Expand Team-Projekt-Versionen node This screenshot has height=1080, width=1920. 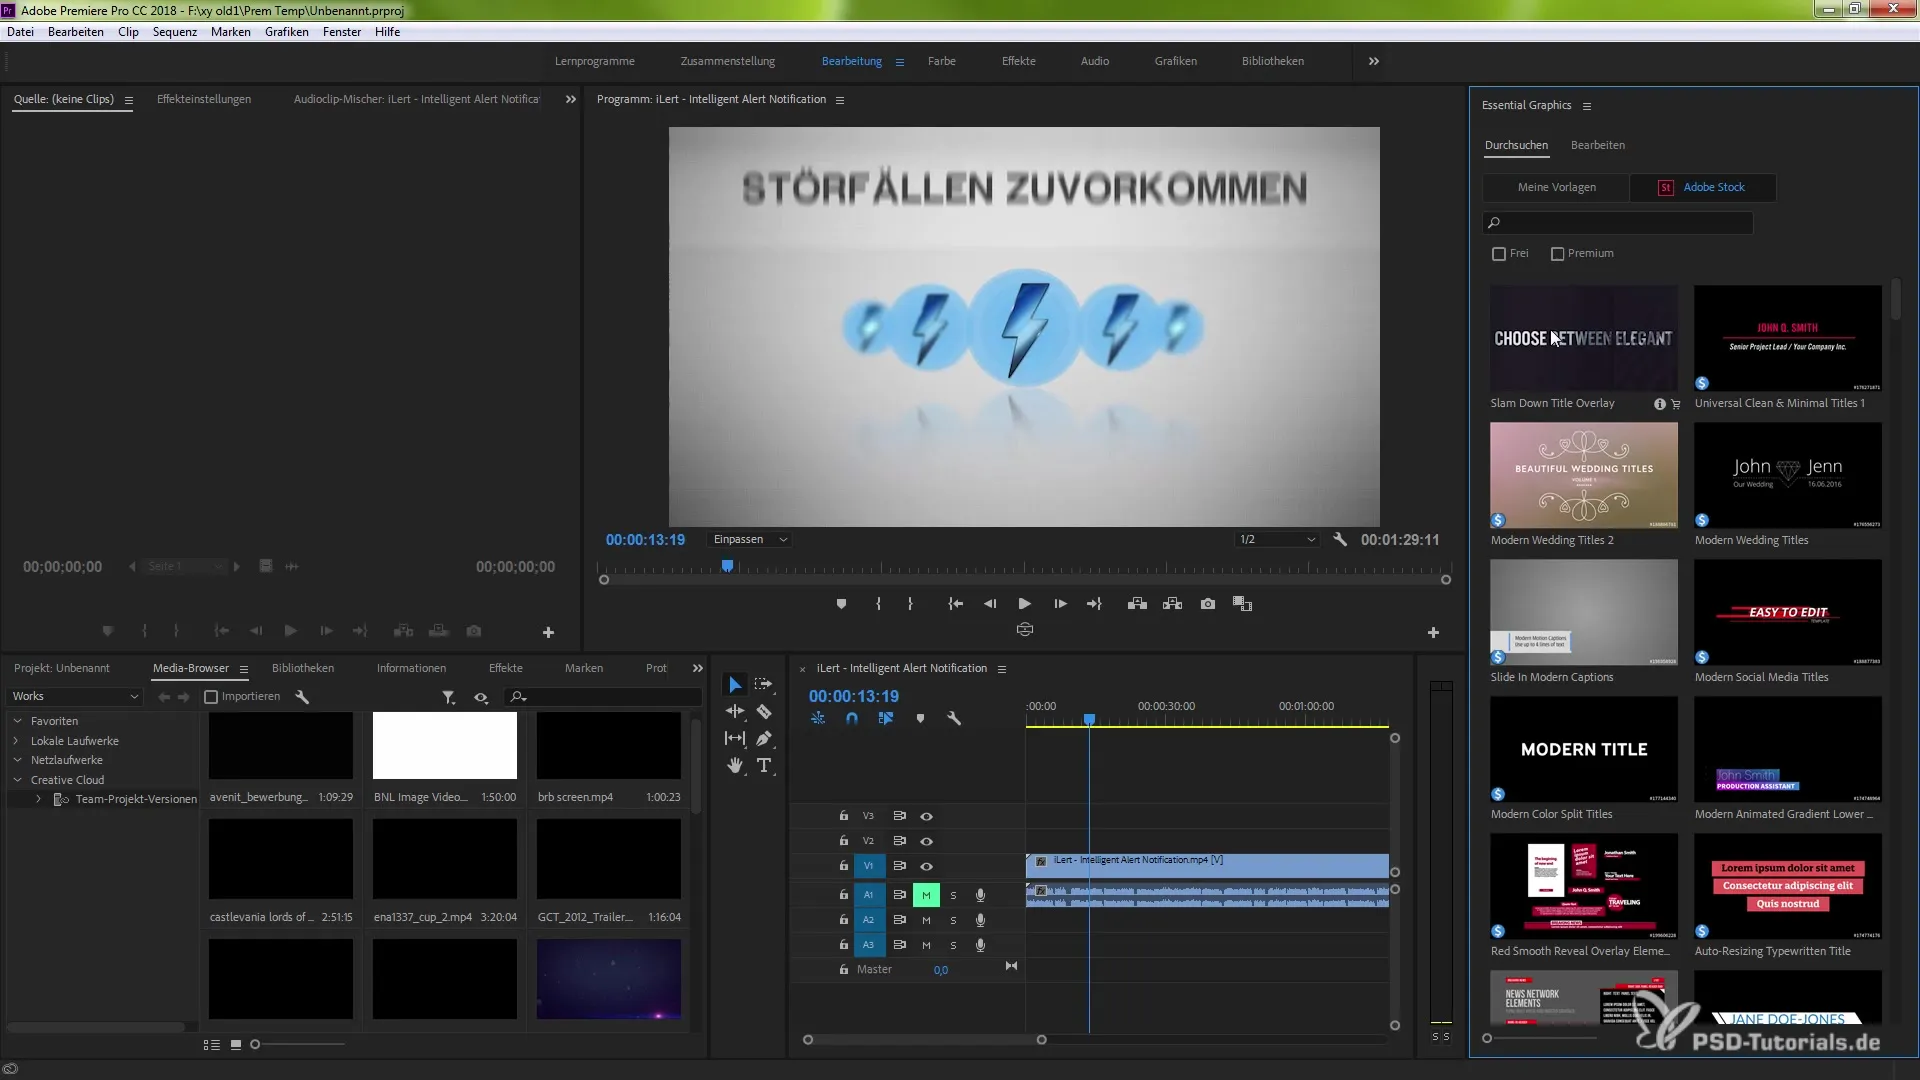[38, 799]
